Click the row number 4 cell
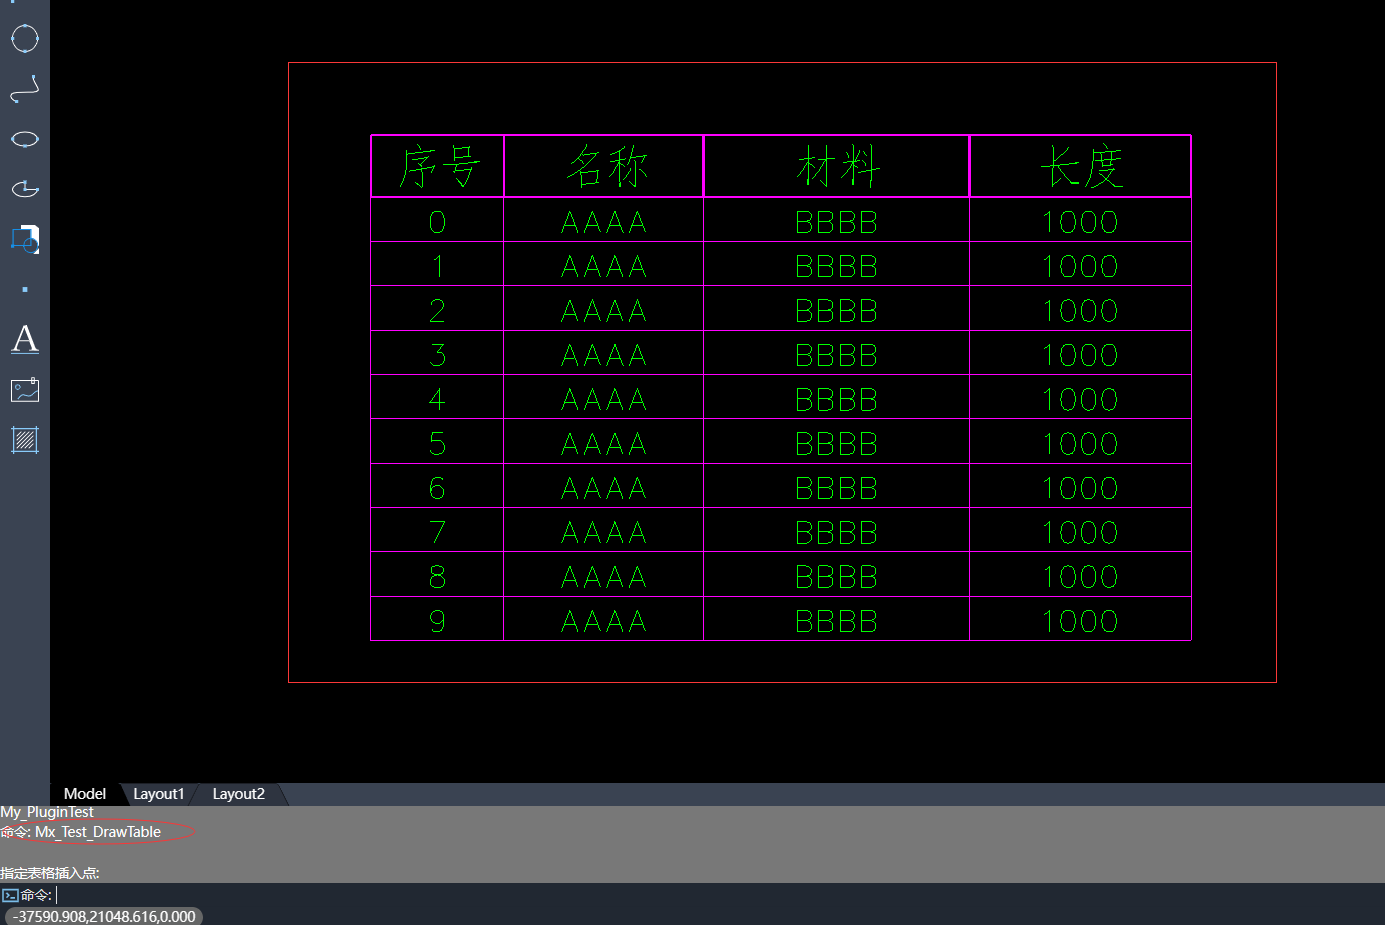The height and width of the screenshot is (925, 1385). coord(438,399)
